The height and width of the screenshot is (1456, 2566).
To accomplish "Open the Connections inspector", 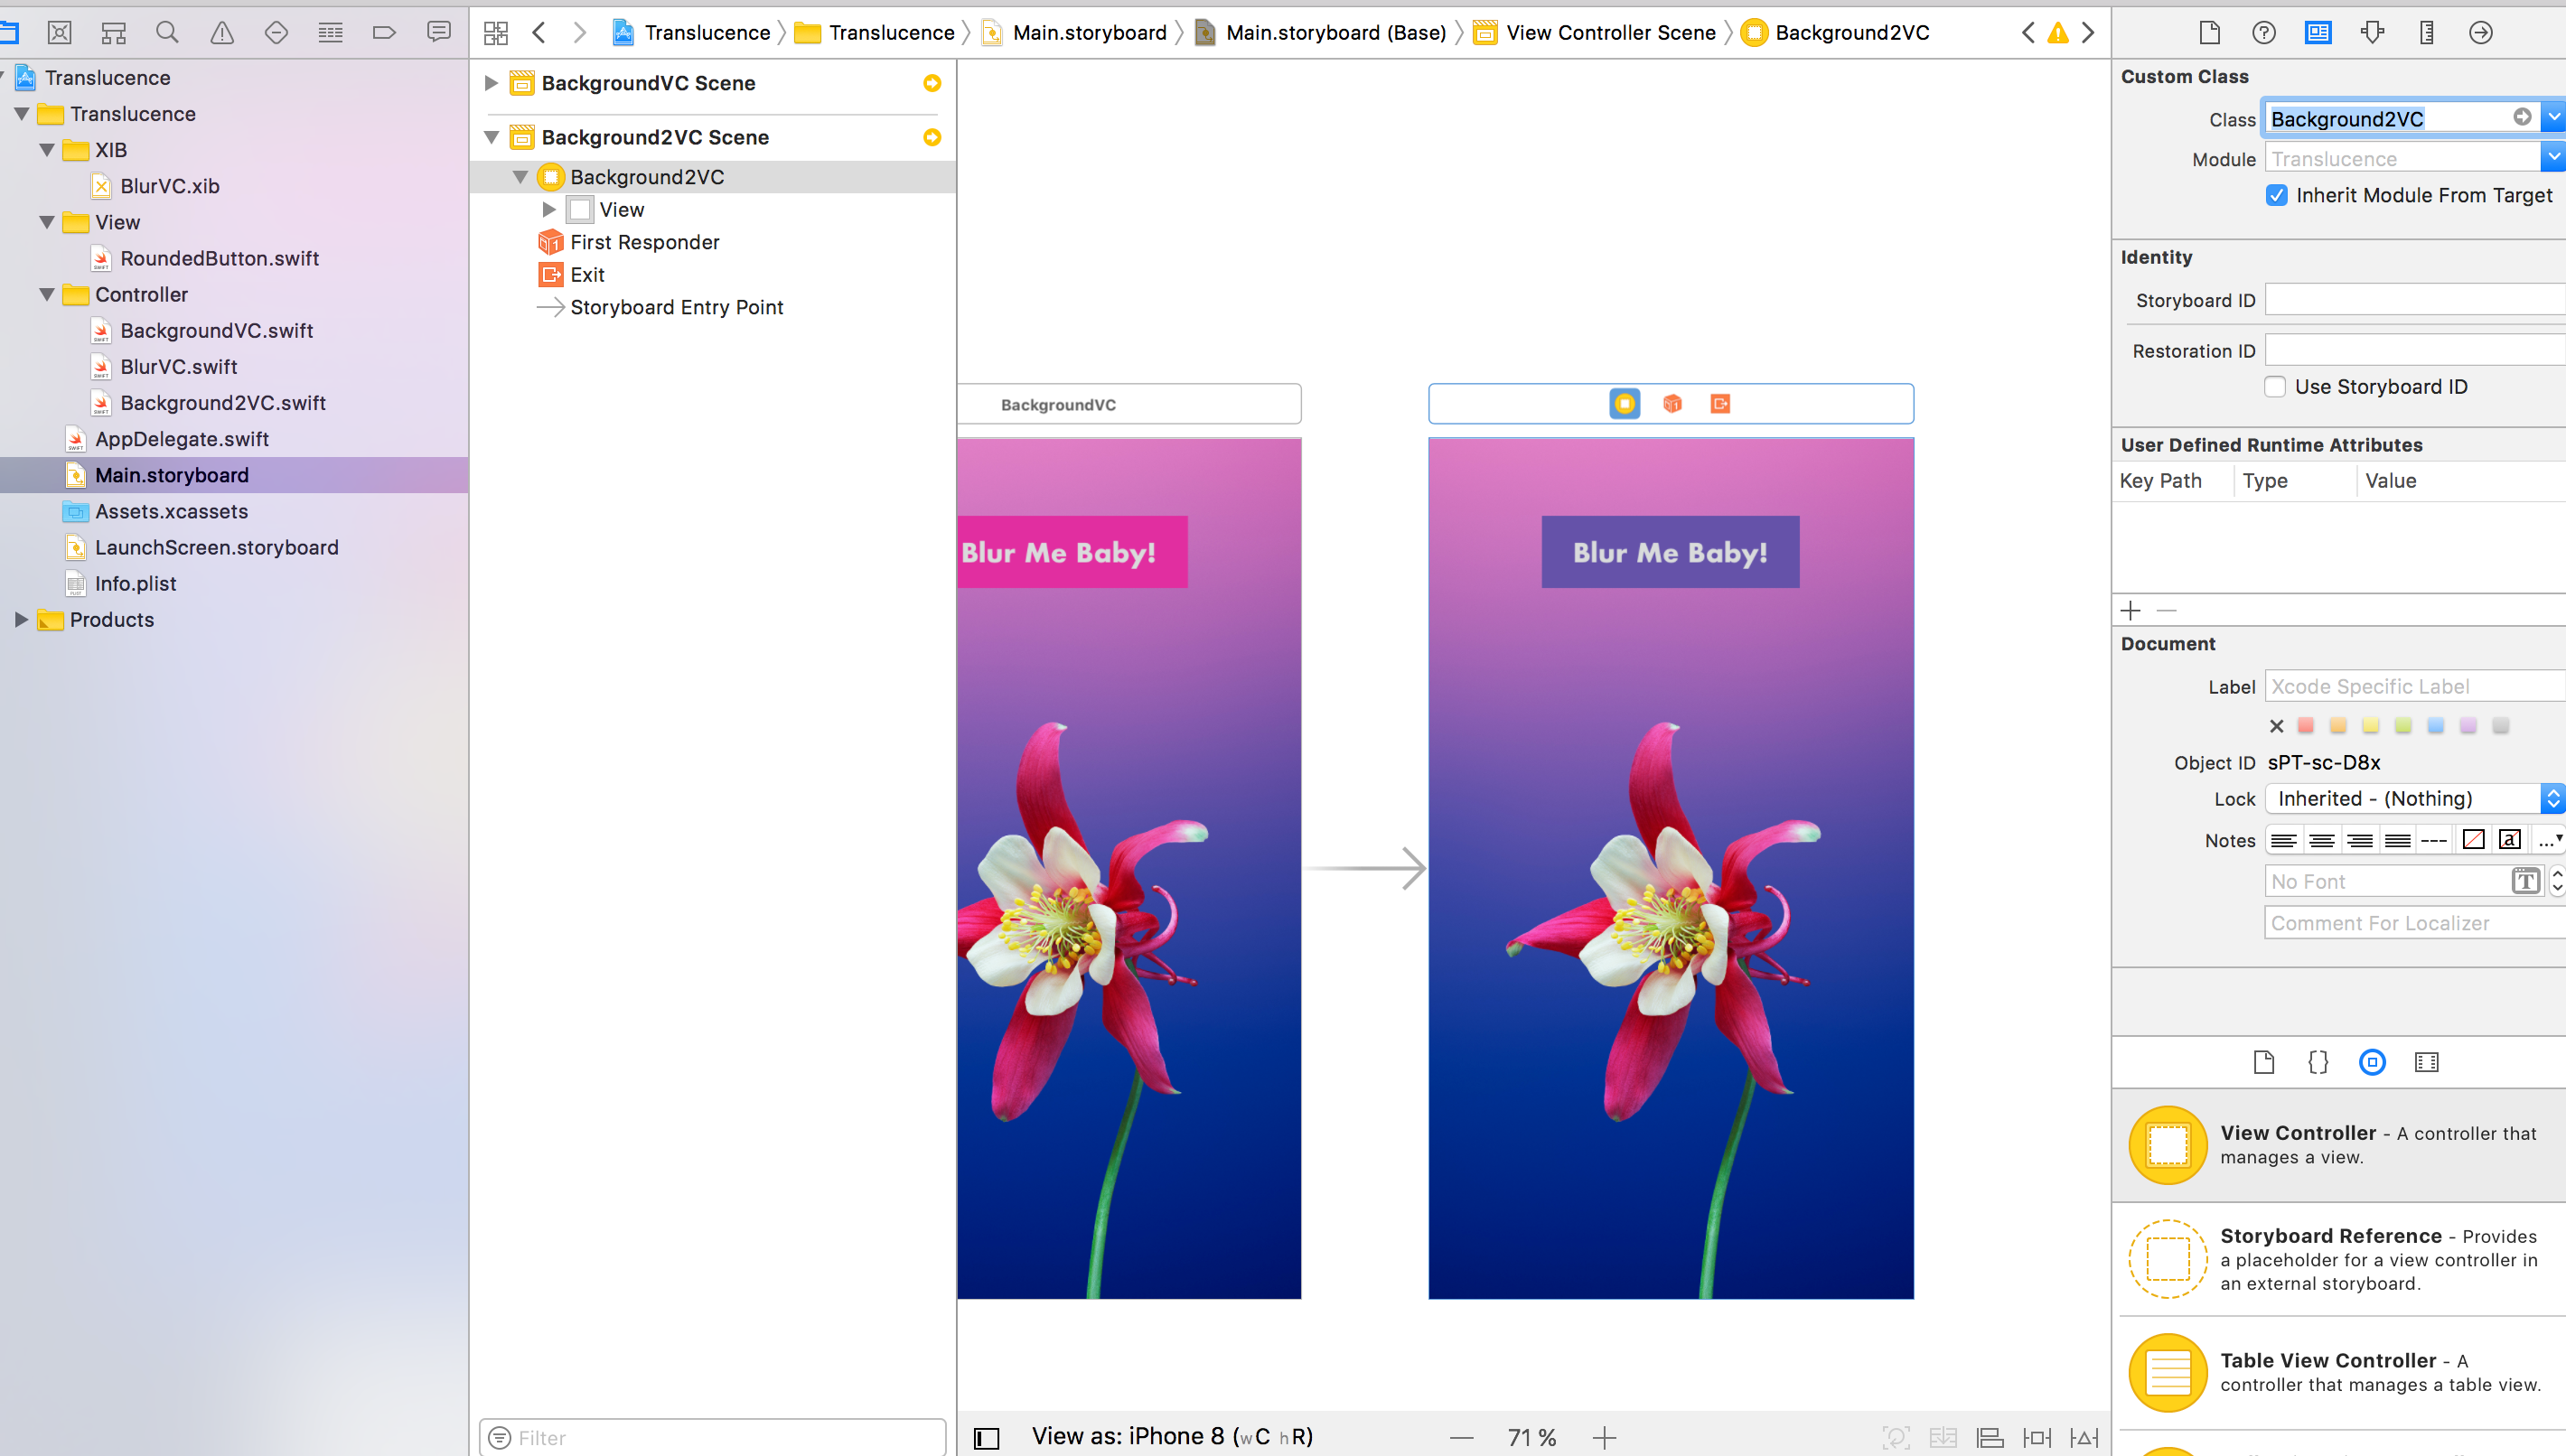I will tap(2481, 32).
